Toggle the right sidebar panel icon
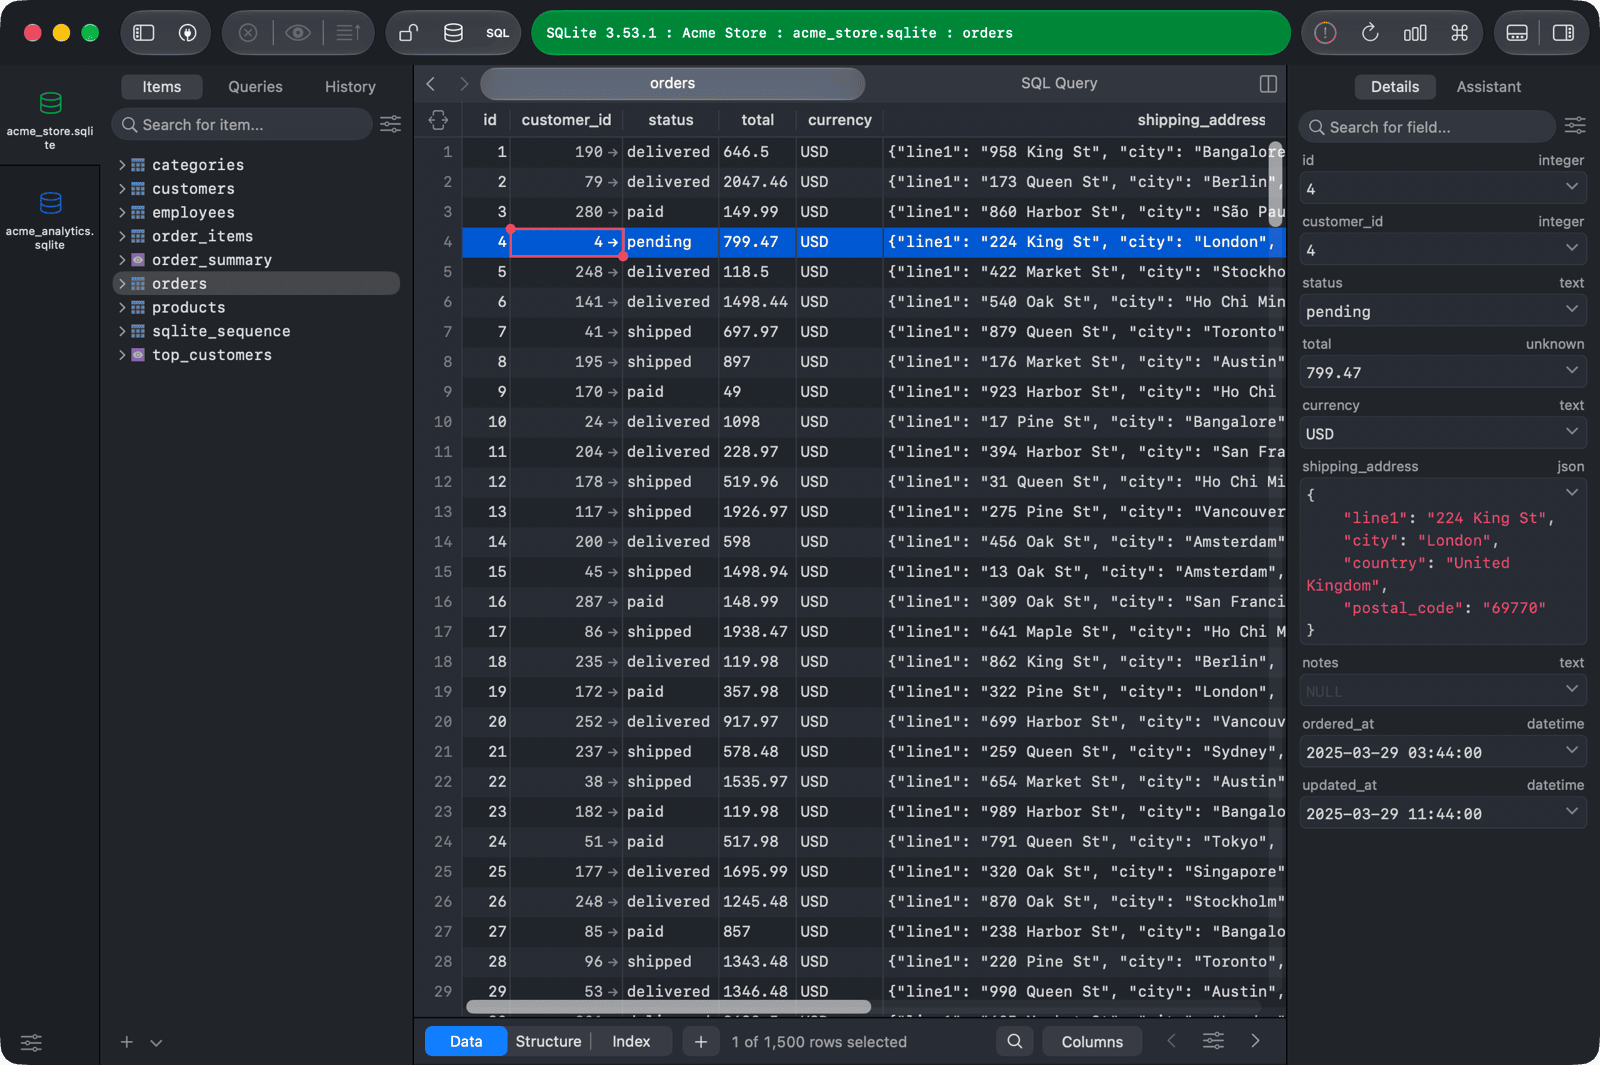Screen dimensions: 1600x1065 coord(1563,33)
